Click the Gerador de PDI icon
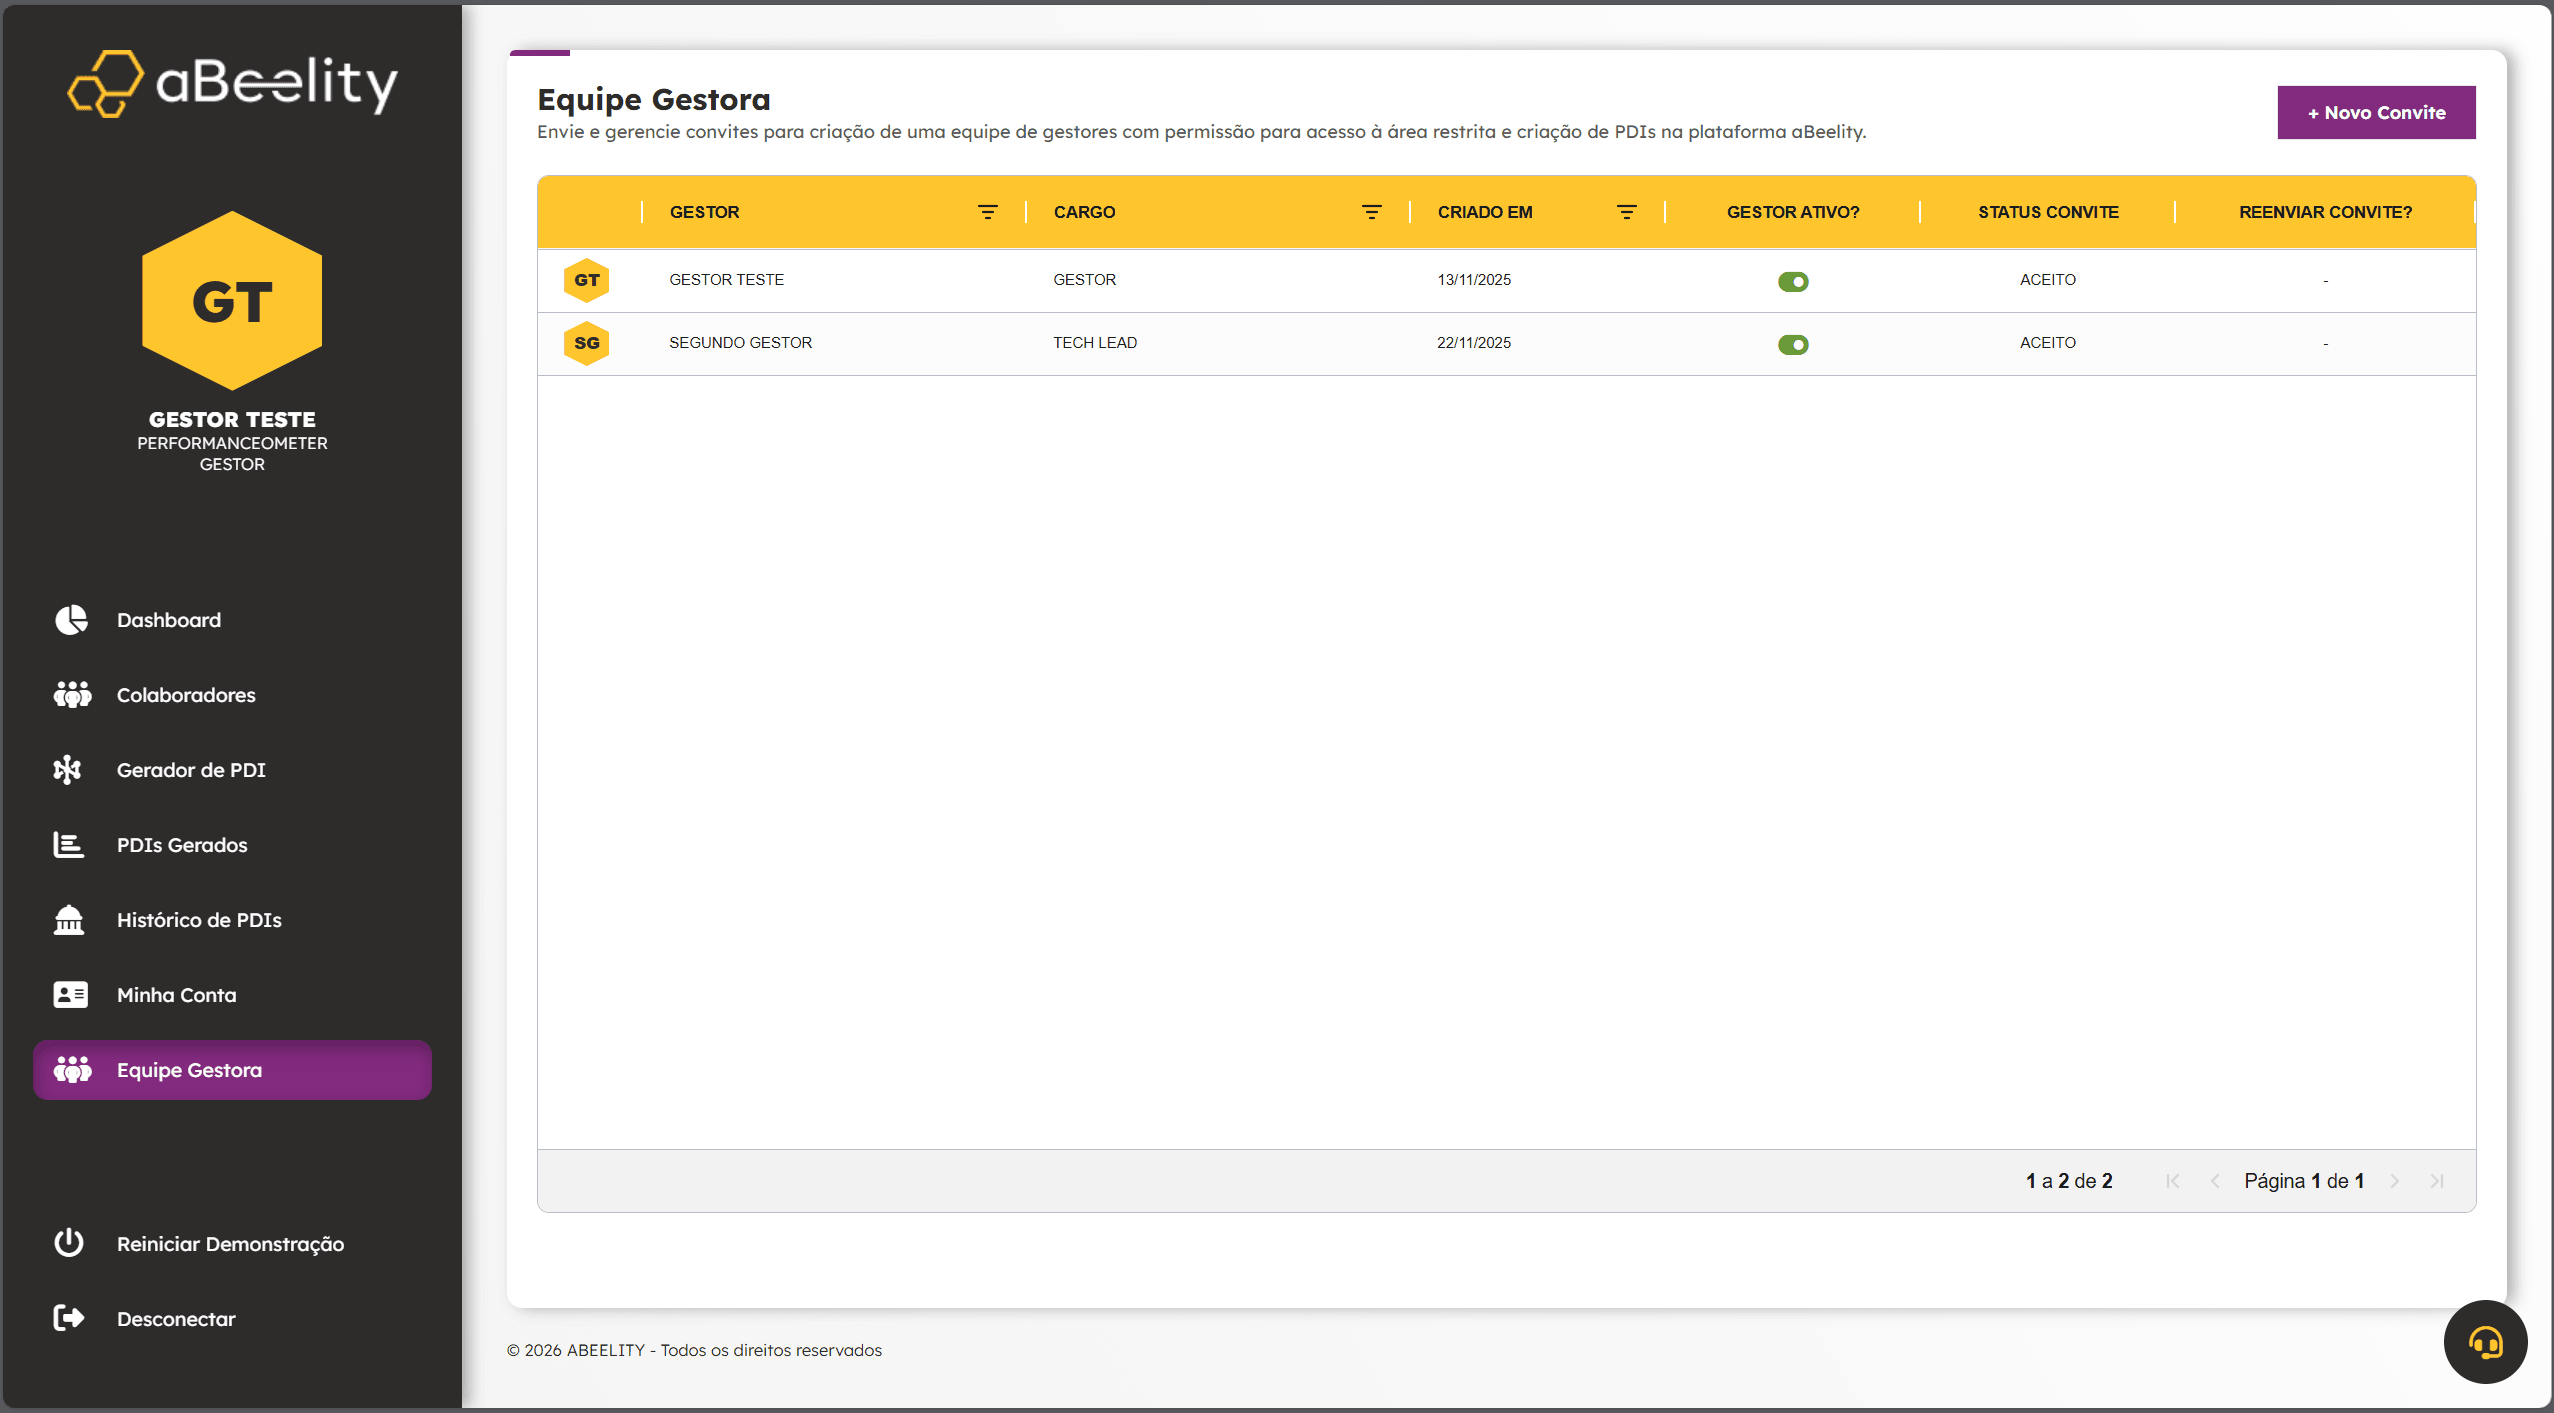 coord(68,770)
